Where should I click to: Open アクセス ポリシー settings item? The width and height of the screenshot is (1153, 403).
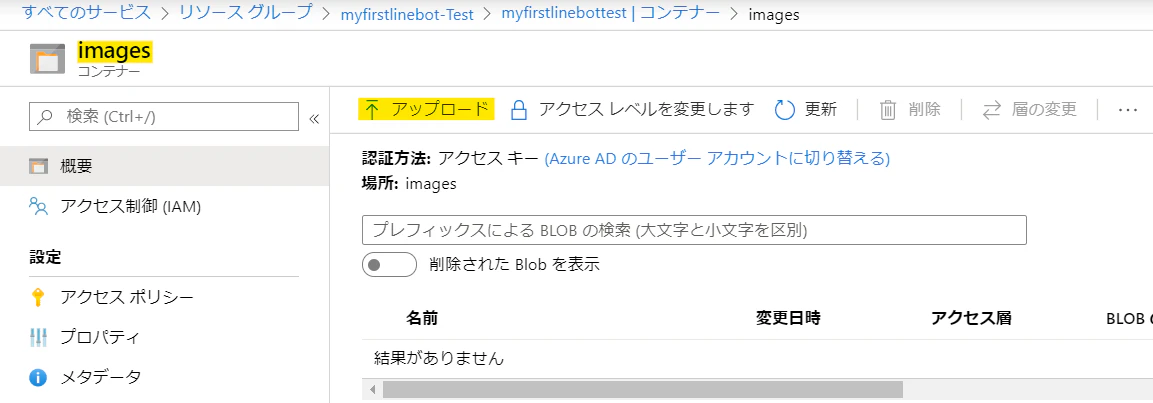point(165,298)
